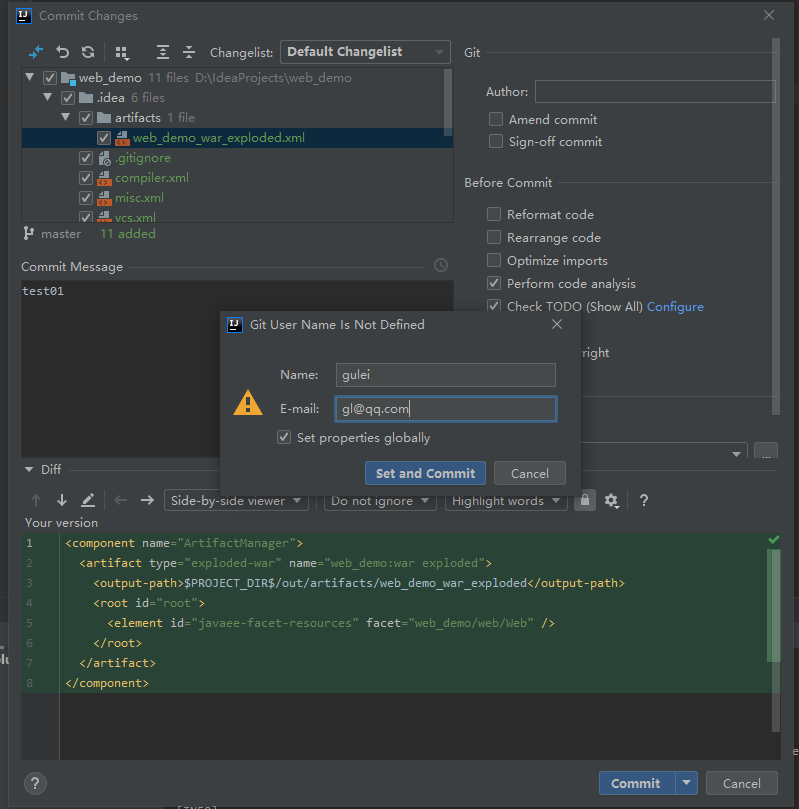Open the Configure link for TODO check
799x809 pixels.
click(675, 306)
